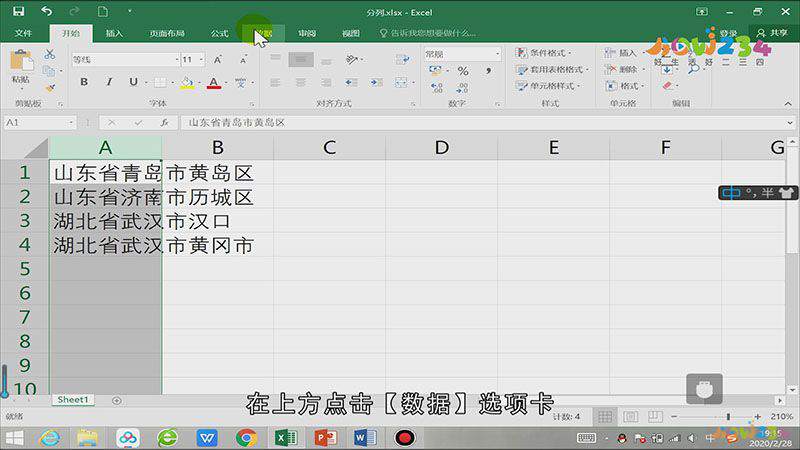Collapse the ribbon with chevron
The width and height of the screenshot is (800, 450).
[788, 104]
